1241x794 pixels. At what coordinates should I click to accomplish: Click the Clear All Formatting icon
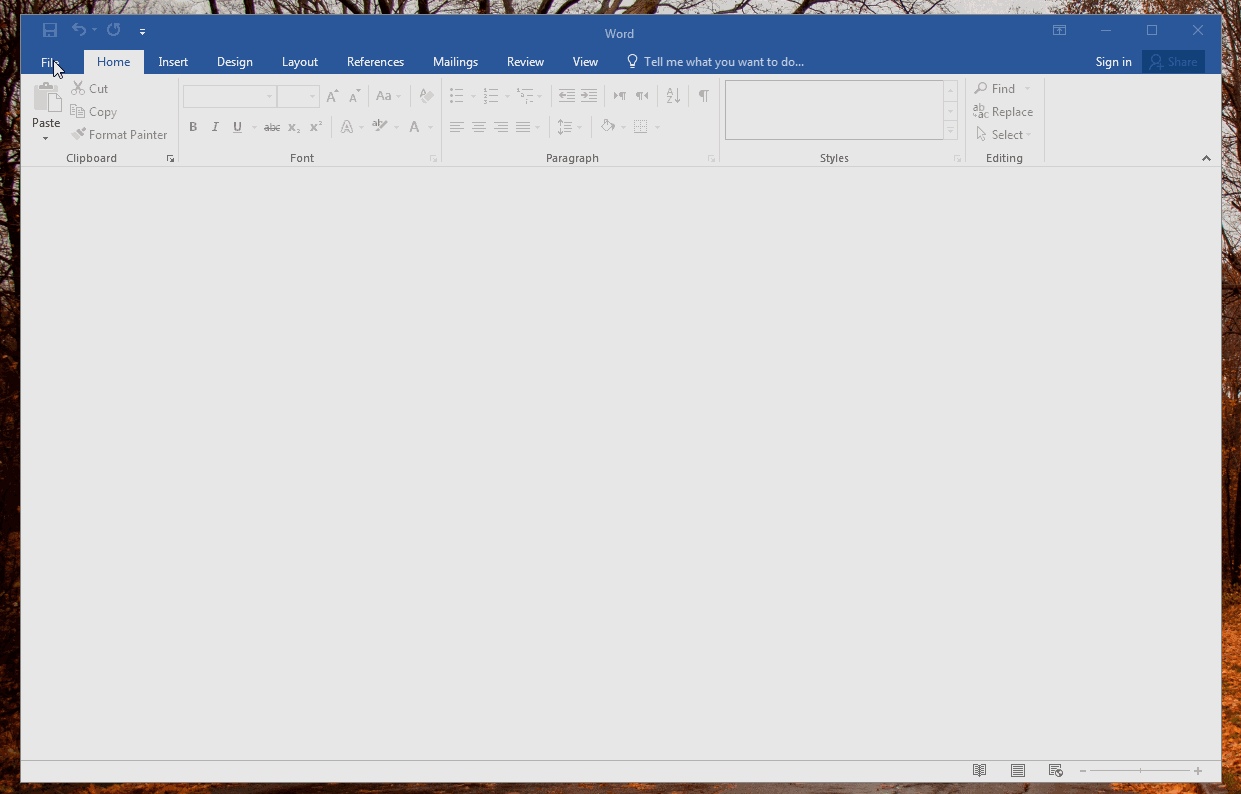pos(427,96)
